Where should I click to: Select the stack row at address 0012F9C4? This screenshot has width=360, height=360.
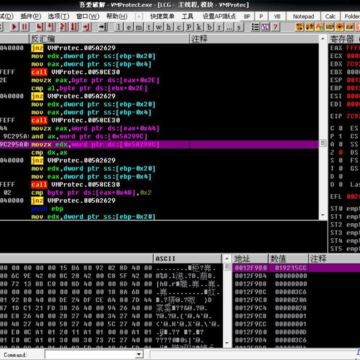296,308
